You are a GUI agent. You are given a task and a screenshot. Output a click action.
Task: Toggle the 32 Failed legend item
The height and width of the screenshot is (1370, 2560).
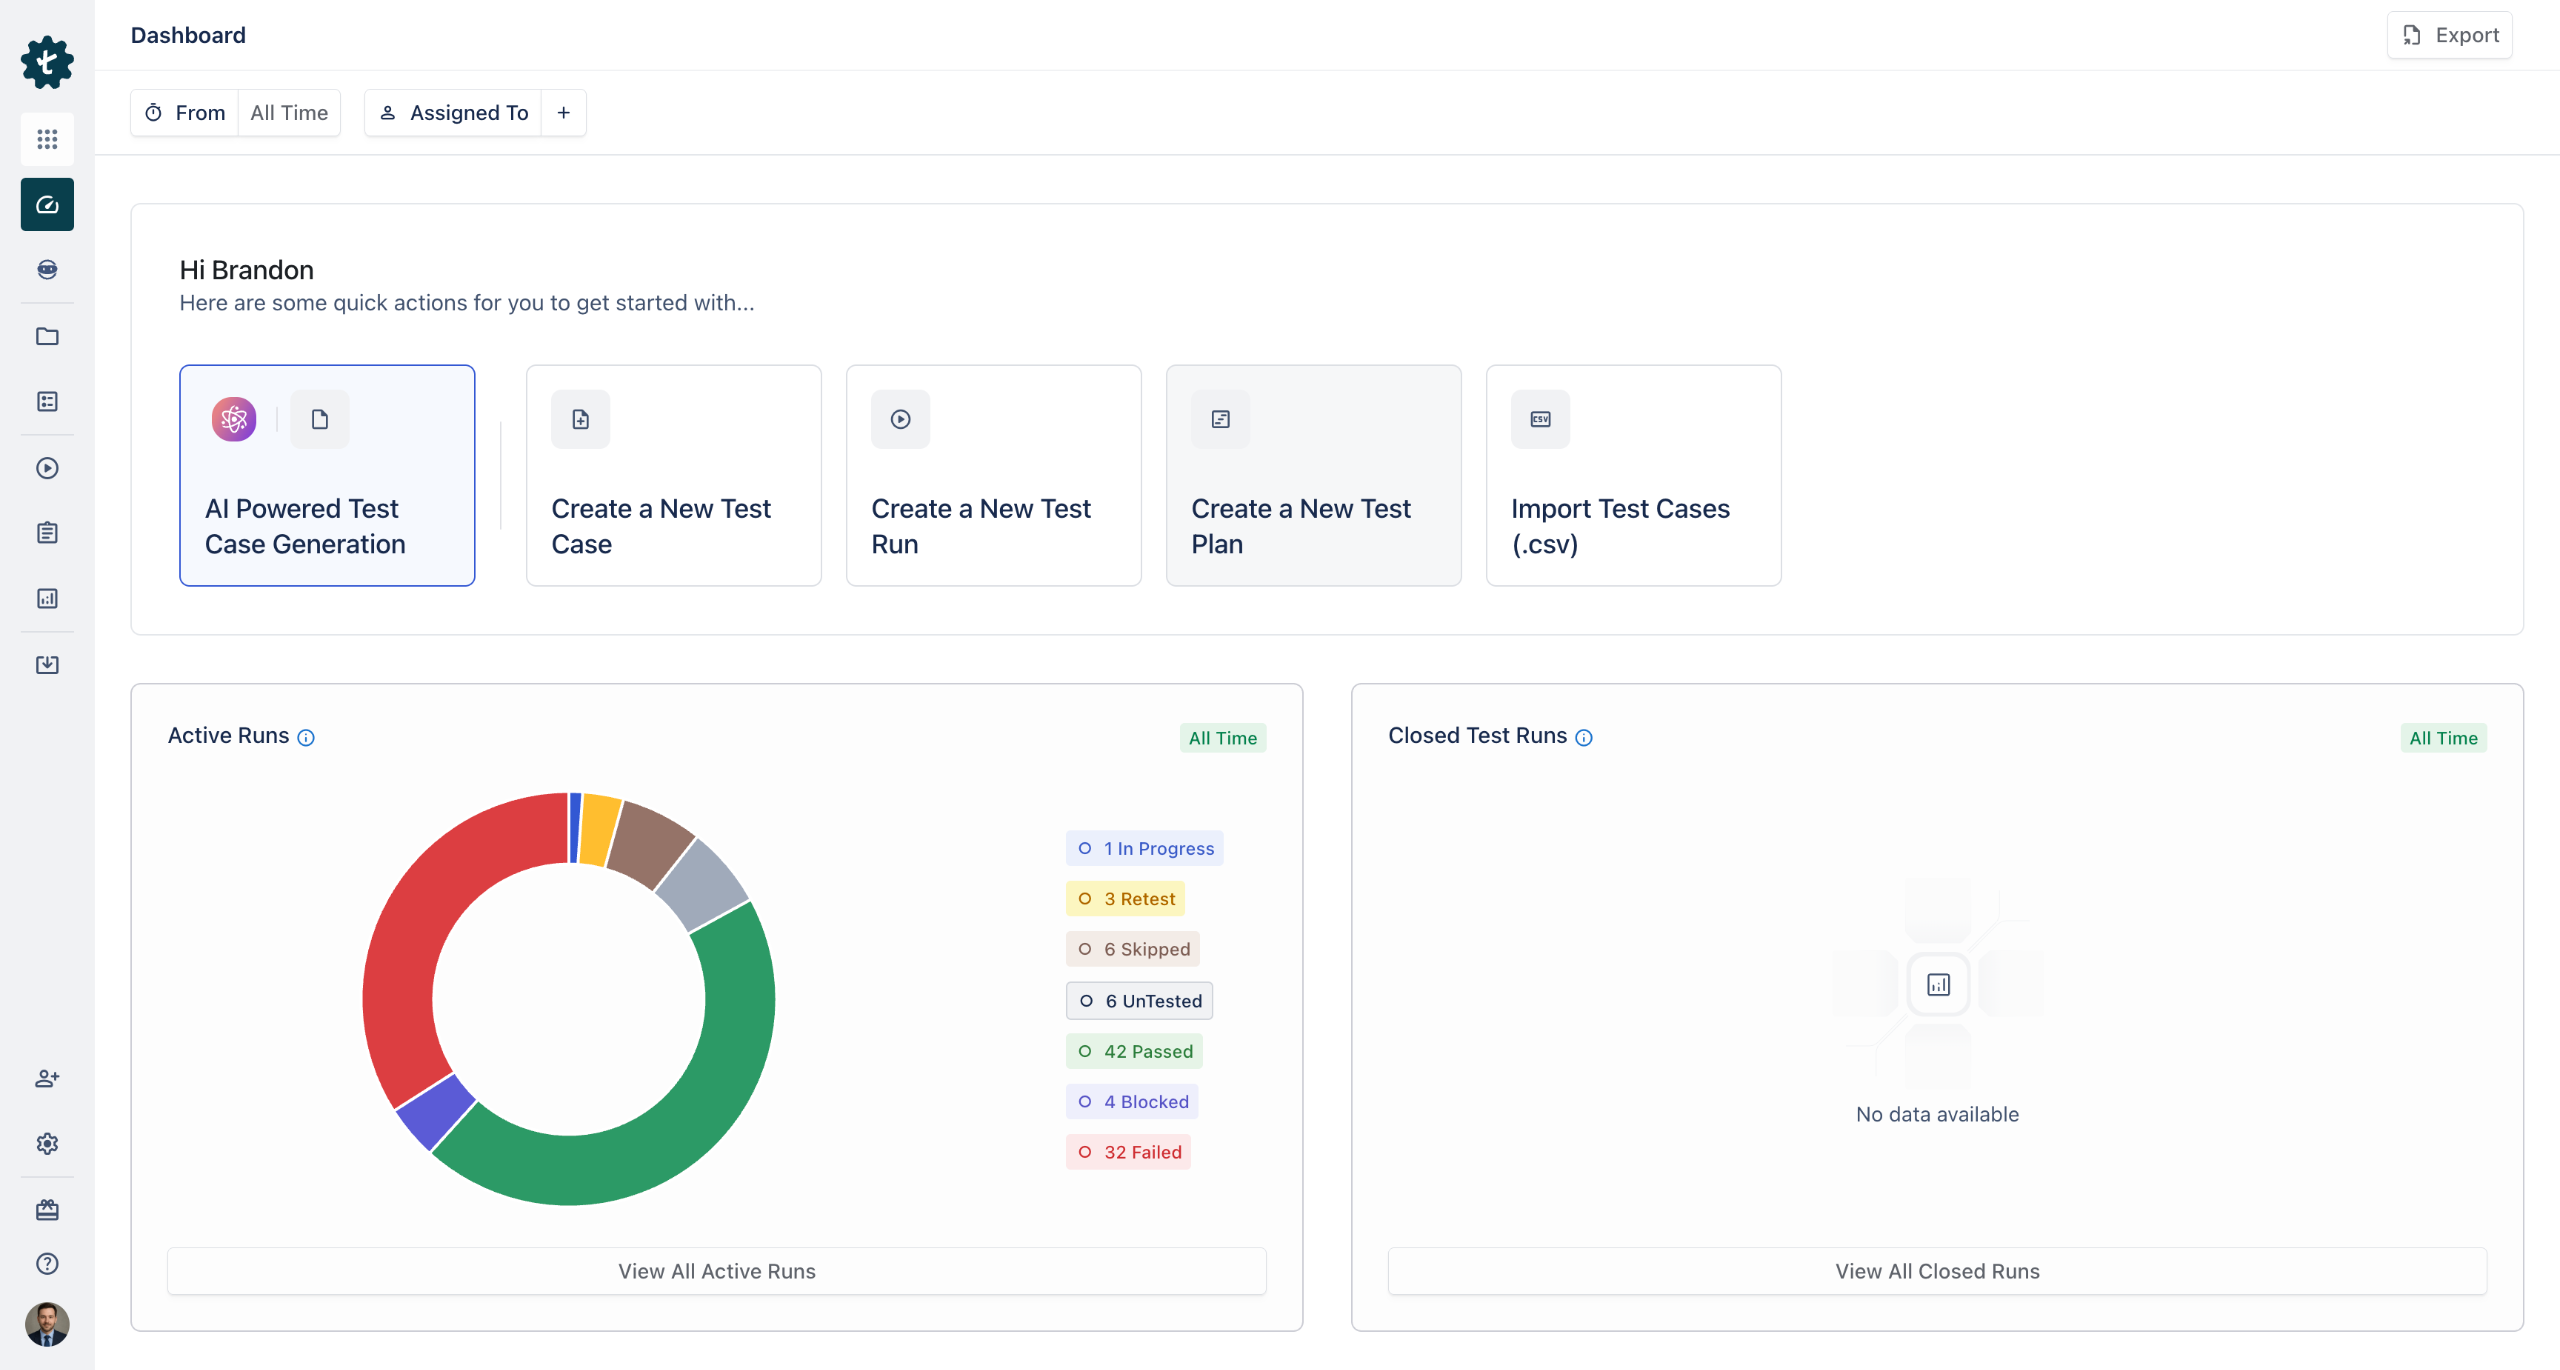tap(1129, 1152)
